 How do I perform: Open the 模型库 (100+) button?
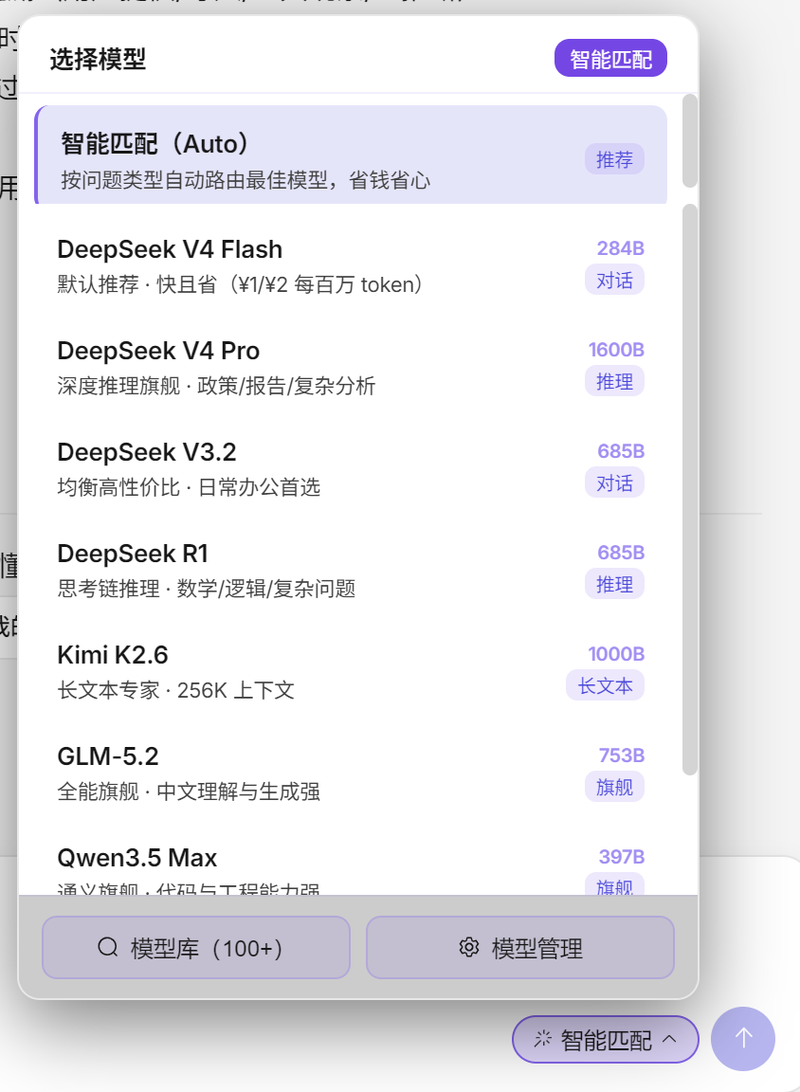(x=196, y=947)
